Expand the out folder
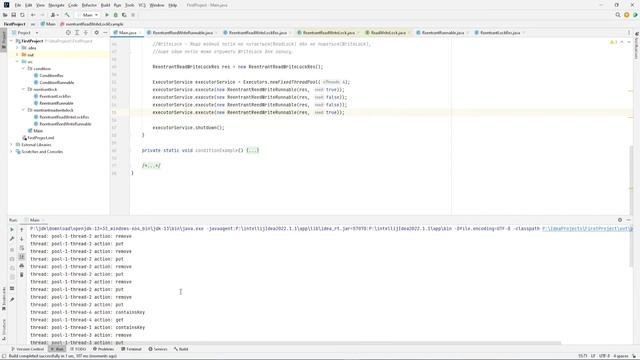Screen dimensions: 640x360 (x=17, y=55)
